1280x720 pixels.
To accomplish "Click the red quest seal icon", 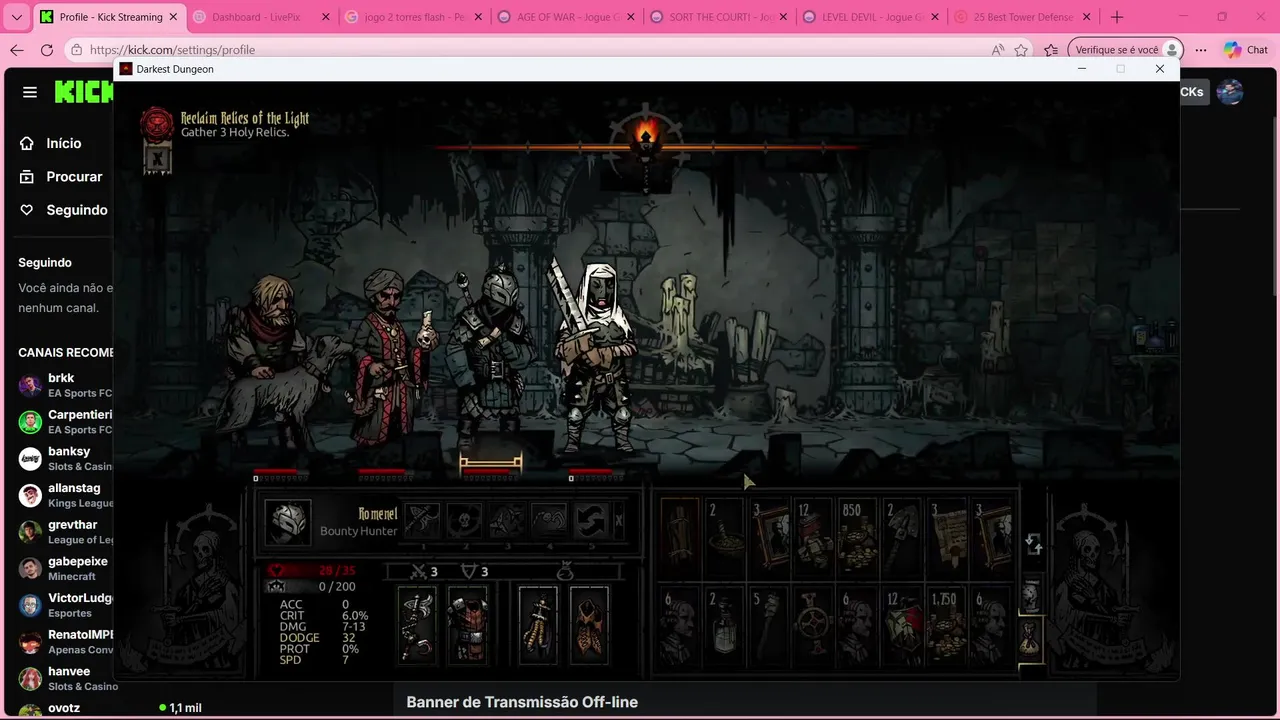I will (x=156, y=124).
